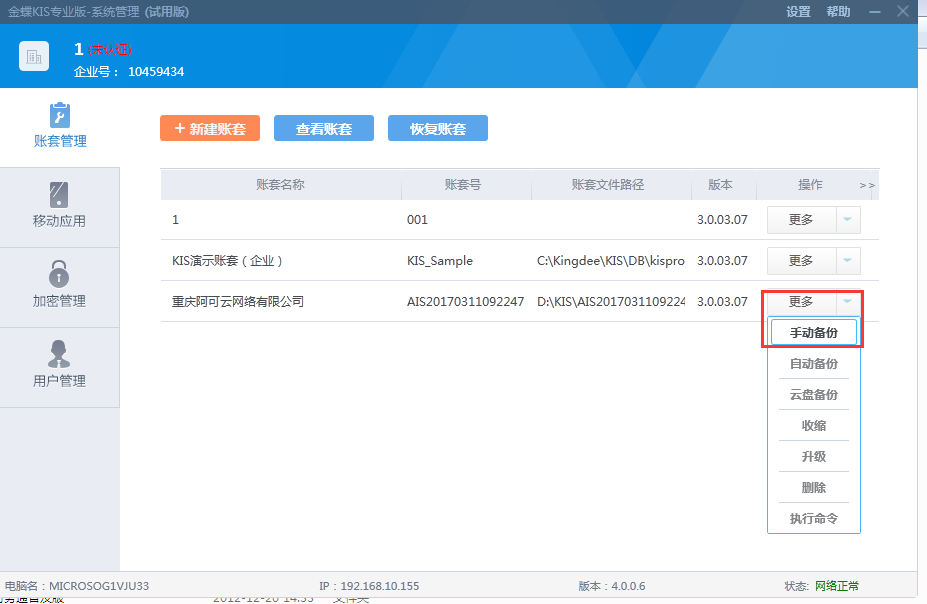Select 自动备份 menu entry
Screen dimensions: 927x604
[x=813, y=364]
